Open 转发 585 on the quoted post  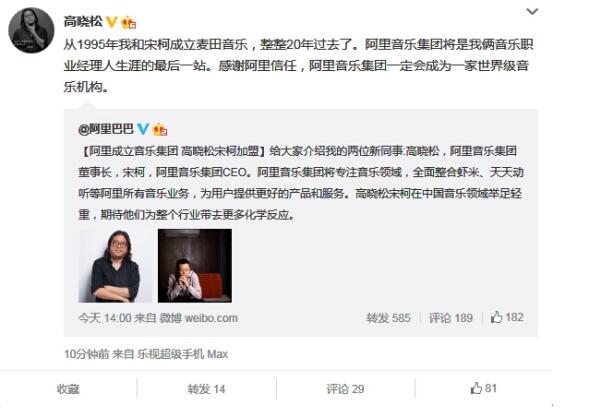click(x=388, y=318)
